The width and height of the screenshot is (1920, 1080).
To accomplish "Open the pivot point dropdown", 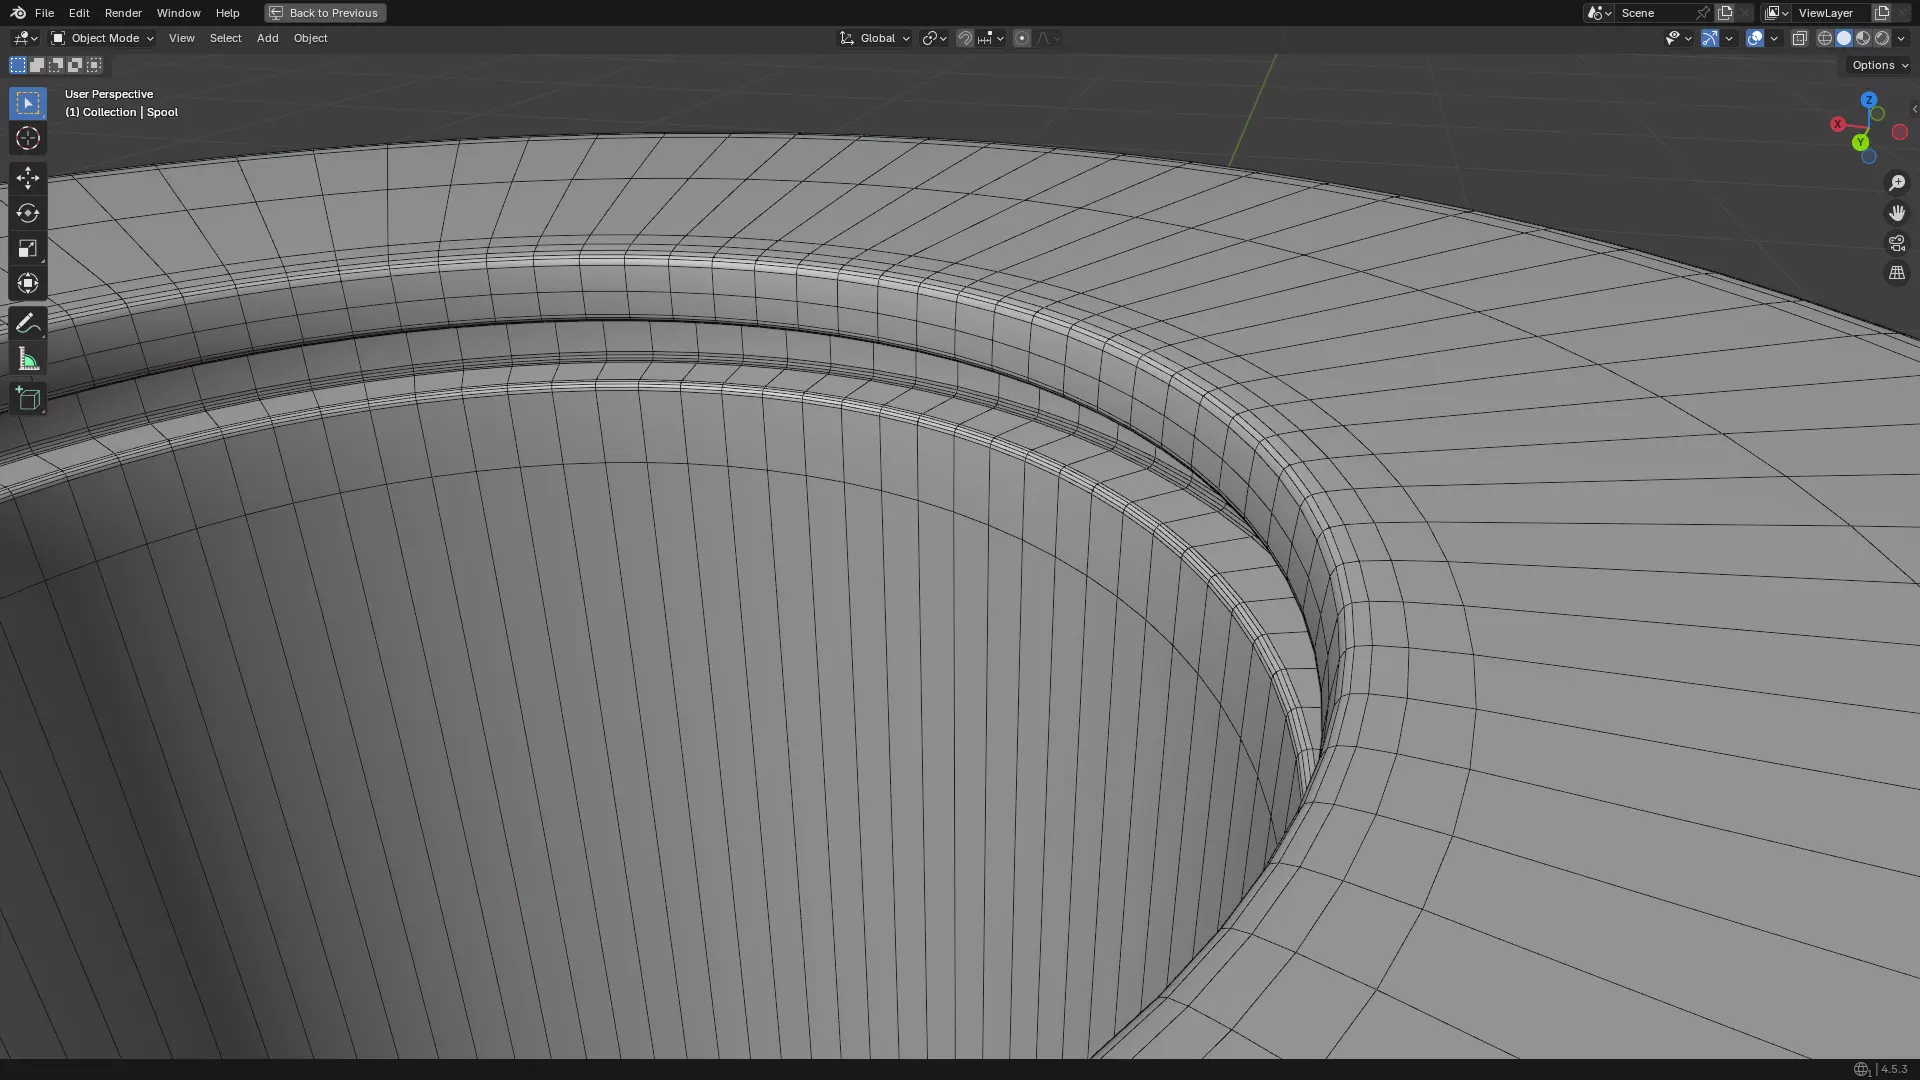I will pos(934,38).
